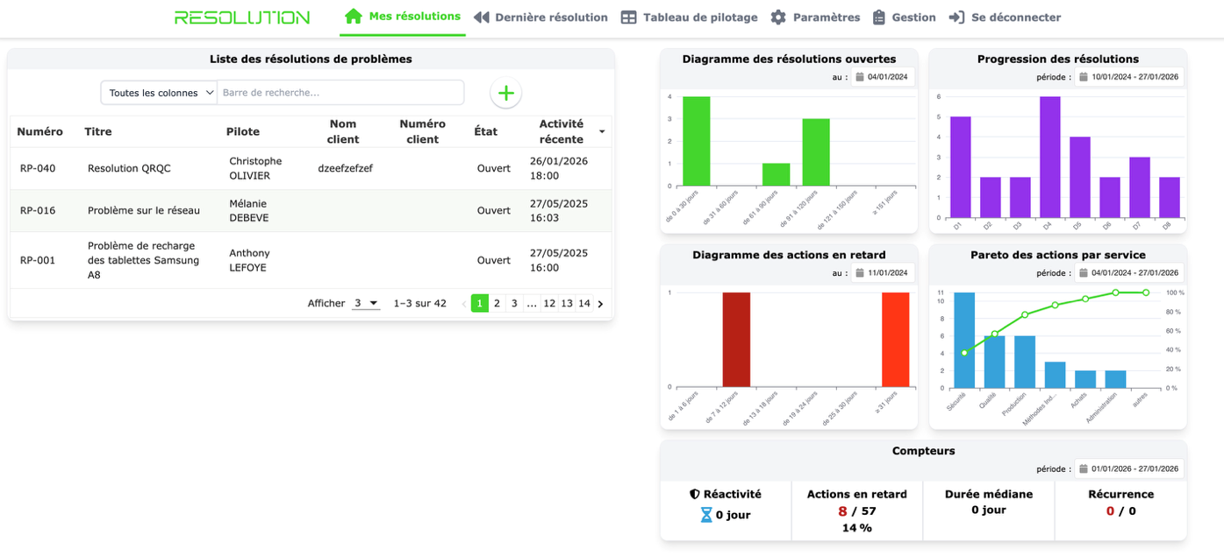Click the gear icon beside Paramètres
Image resolution: width=1224 pixels, height=556 pixels.
(778, 17)
